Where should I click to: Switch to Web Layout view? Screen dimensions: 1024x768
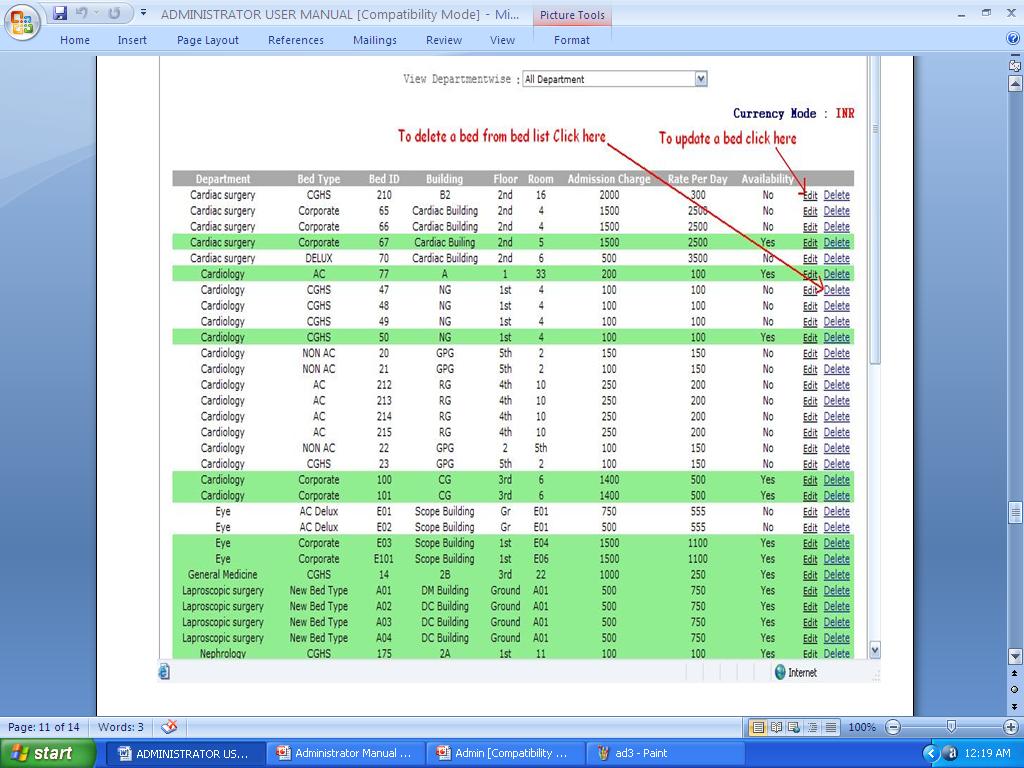[794, 727]
